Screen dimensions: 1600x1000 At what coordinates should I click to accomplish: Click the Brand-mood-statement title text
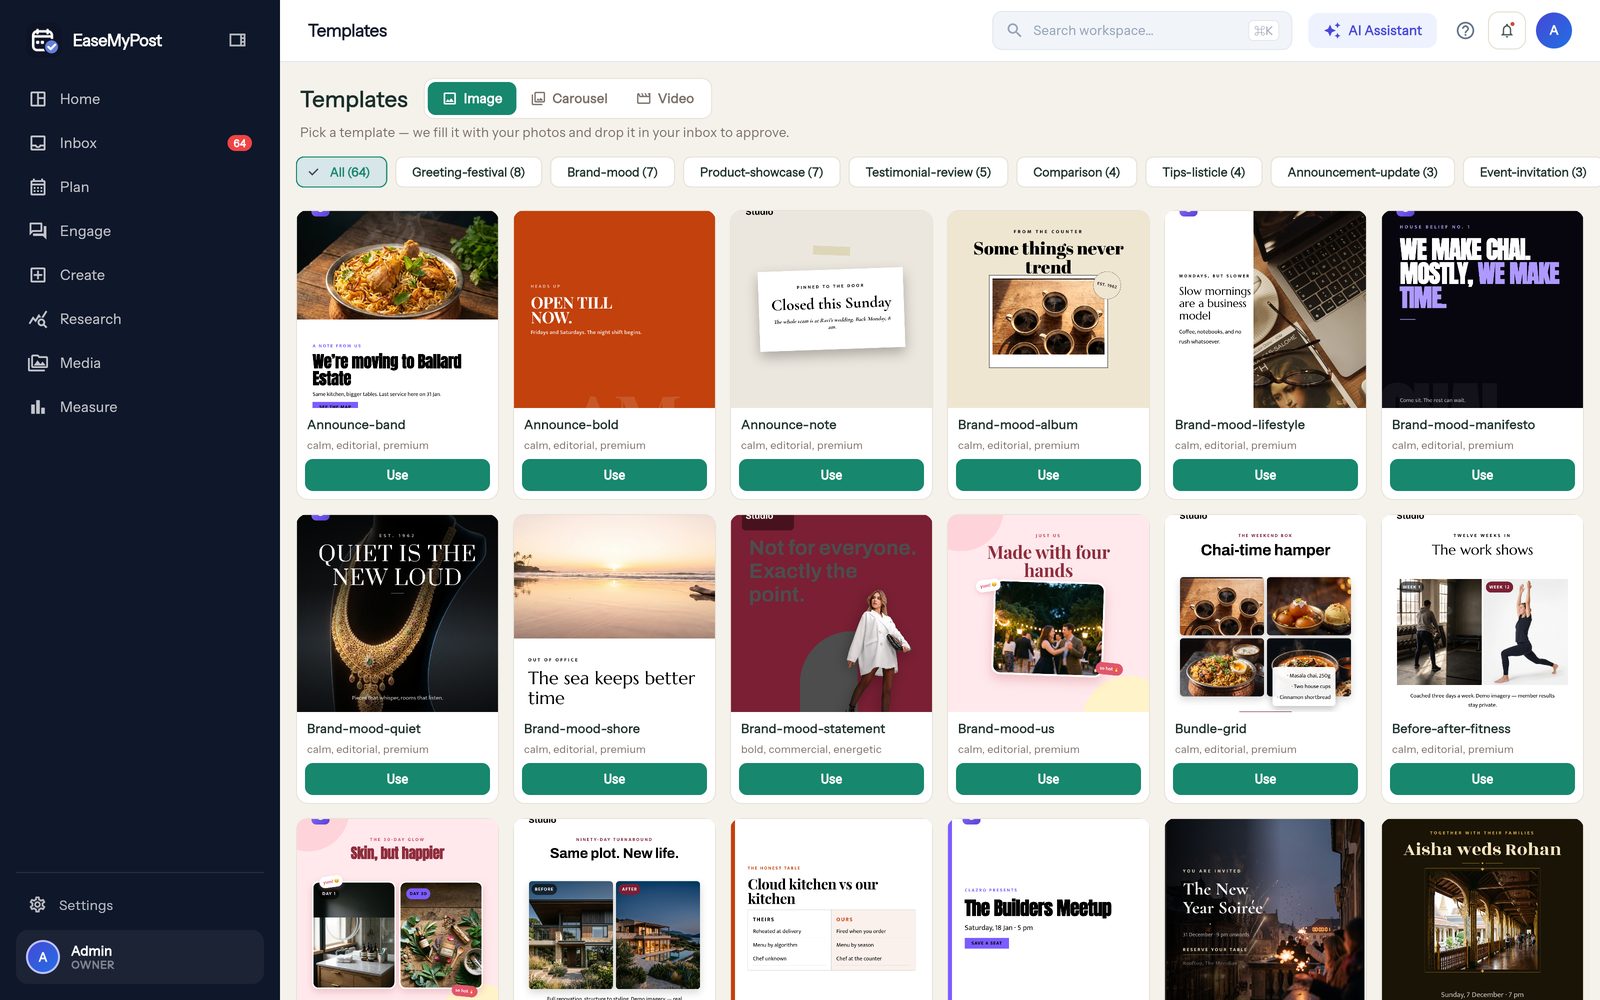(813, 729)
